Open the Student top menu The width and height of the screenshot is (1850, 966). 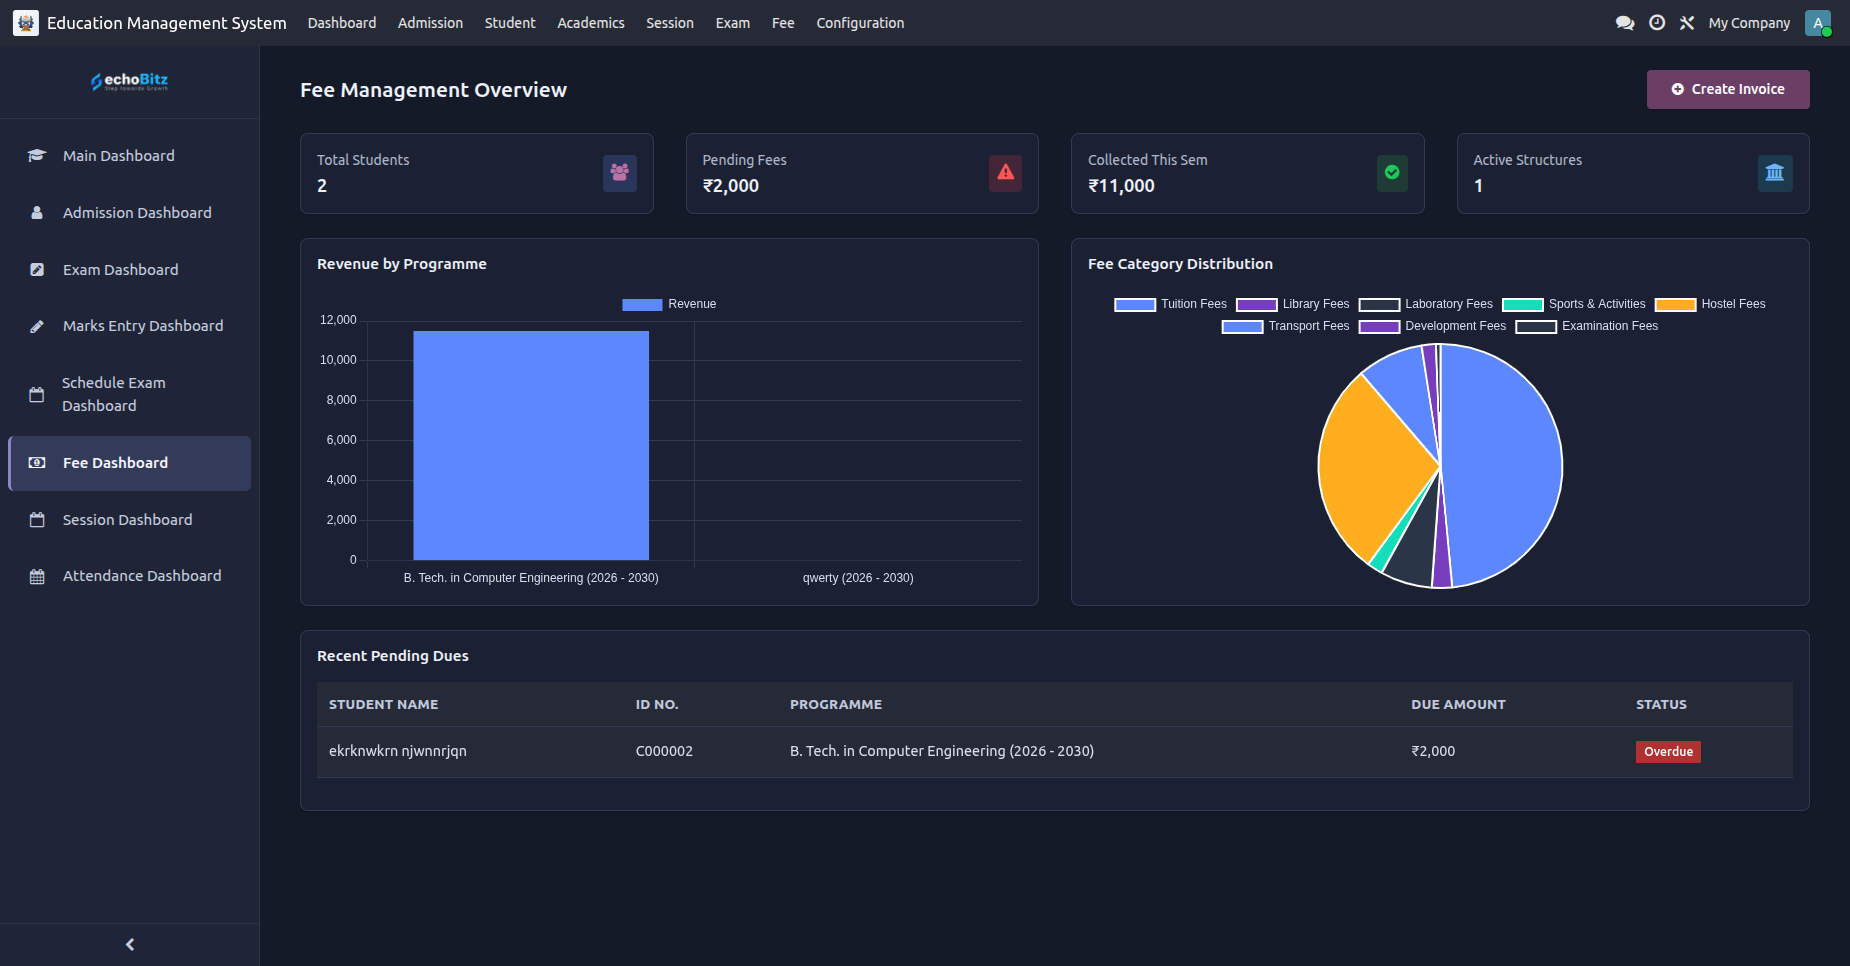[x=510, y=23]
